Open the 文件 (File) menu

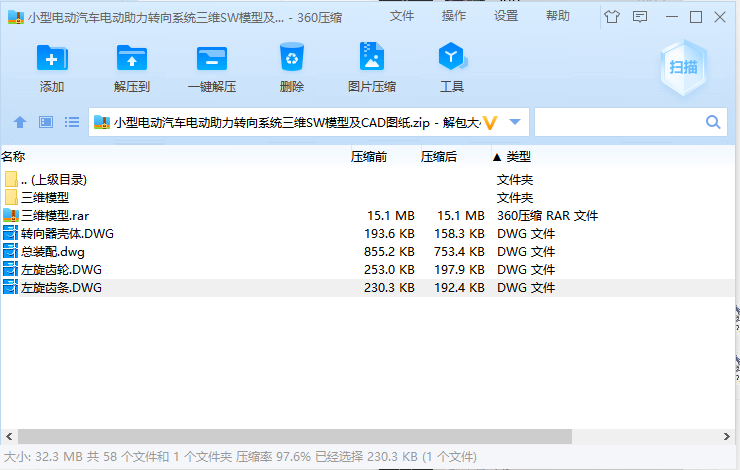(402, 16)
